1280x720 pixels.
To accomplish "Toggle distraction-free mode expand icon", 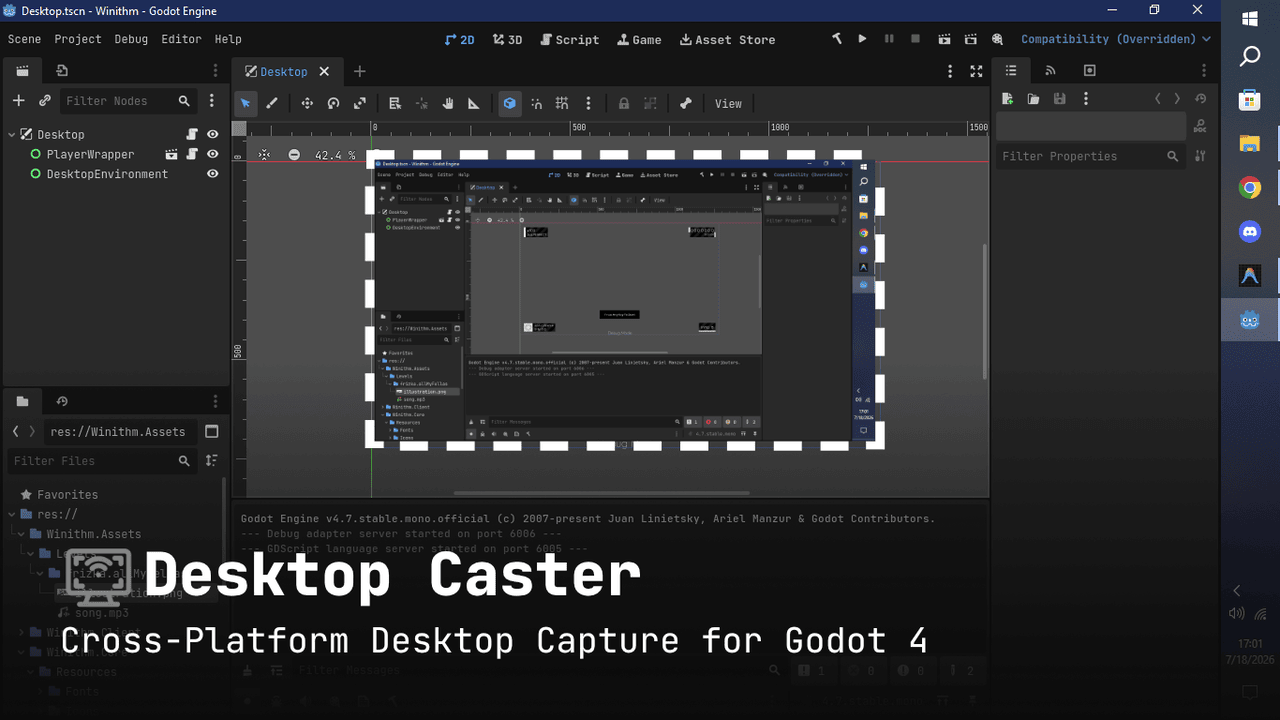I will pos(977,71).
